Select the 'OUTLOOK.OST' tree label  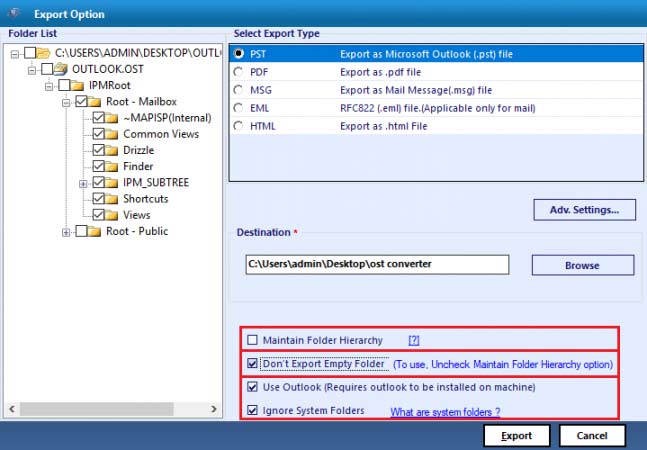[108, 69]
